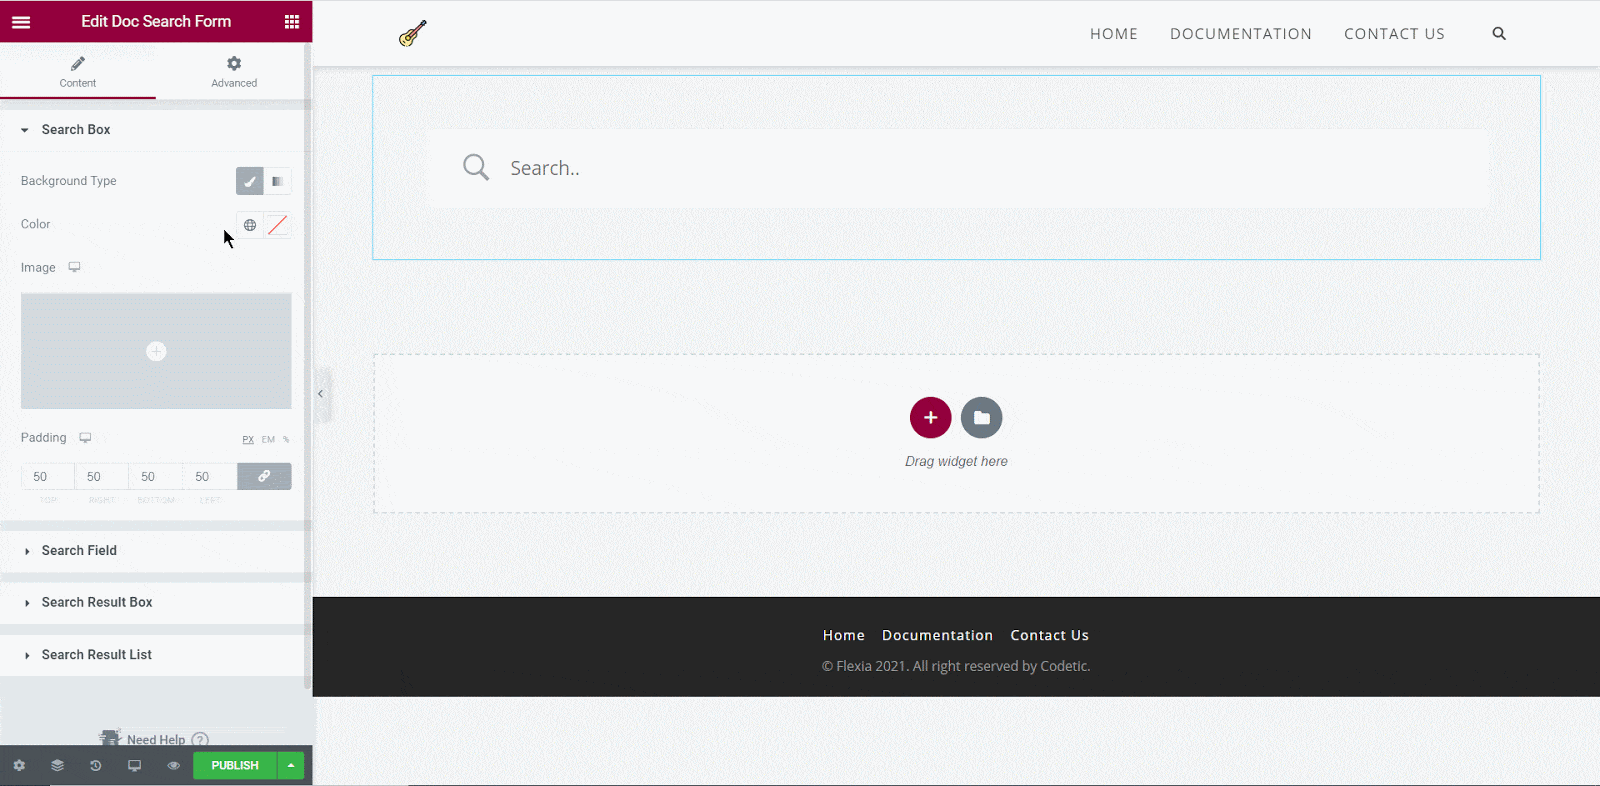Screen dimensions: 1600x786
Task: Edit the right padding value
Action: pyautogui.click(x=102, y=477)
